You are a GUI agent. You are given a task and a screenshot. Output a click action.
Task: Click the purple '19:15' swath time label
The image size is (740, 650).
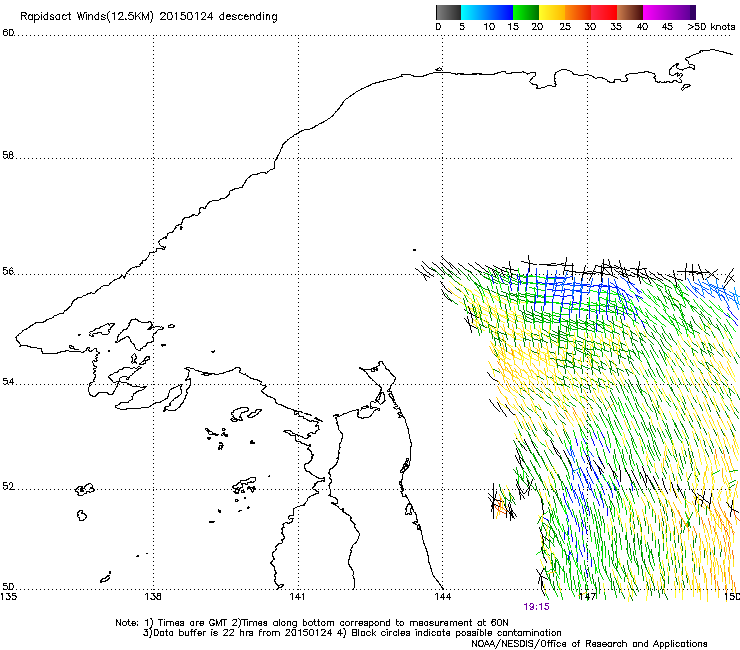(x=536, y=607)
